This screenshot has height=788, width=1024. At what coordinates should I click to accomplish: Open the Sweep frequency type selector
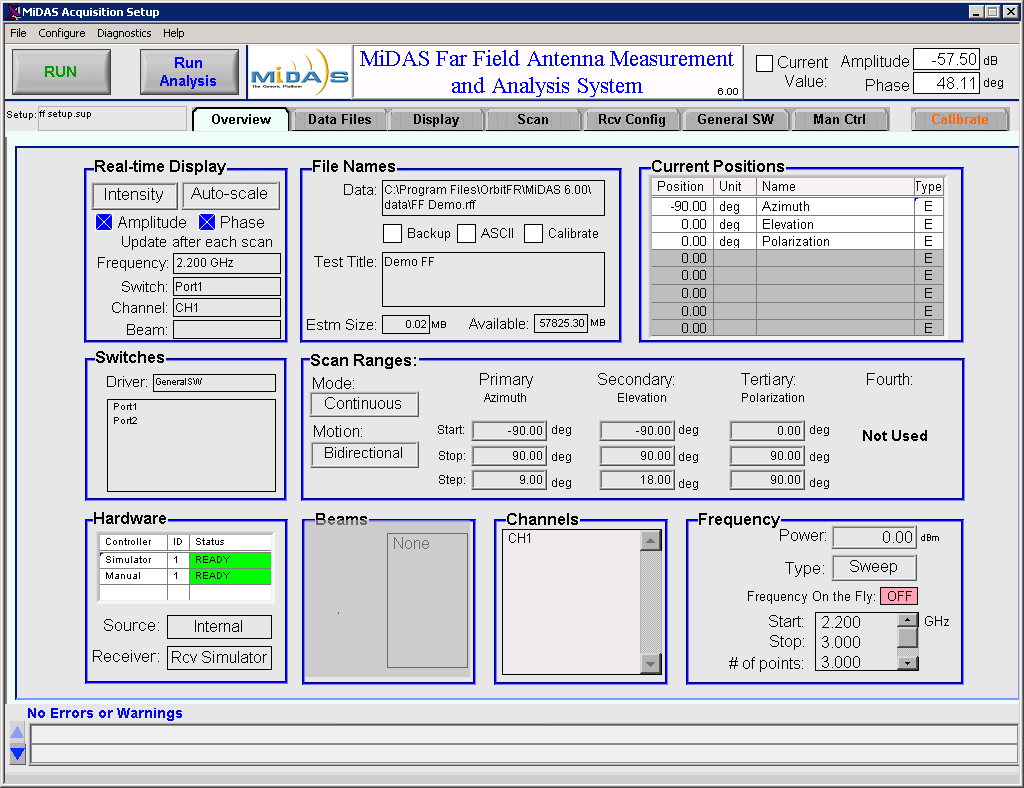pos(874,567)
